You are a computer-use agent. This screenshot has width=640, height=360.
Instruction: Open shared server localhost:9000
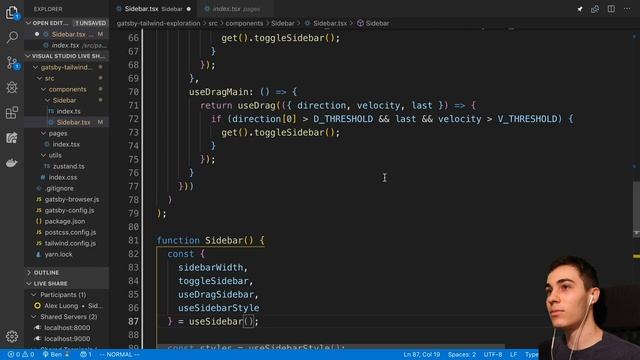point(66,339)
